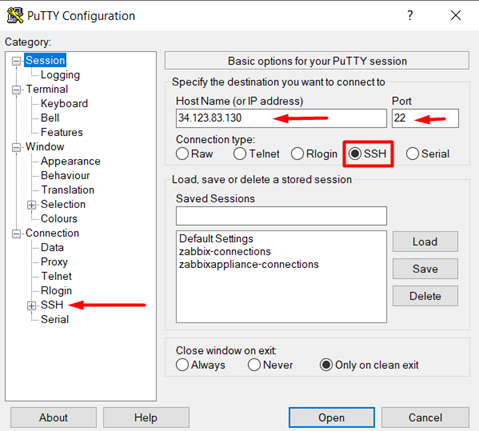Expand the Selection tree node

(31, 205)
